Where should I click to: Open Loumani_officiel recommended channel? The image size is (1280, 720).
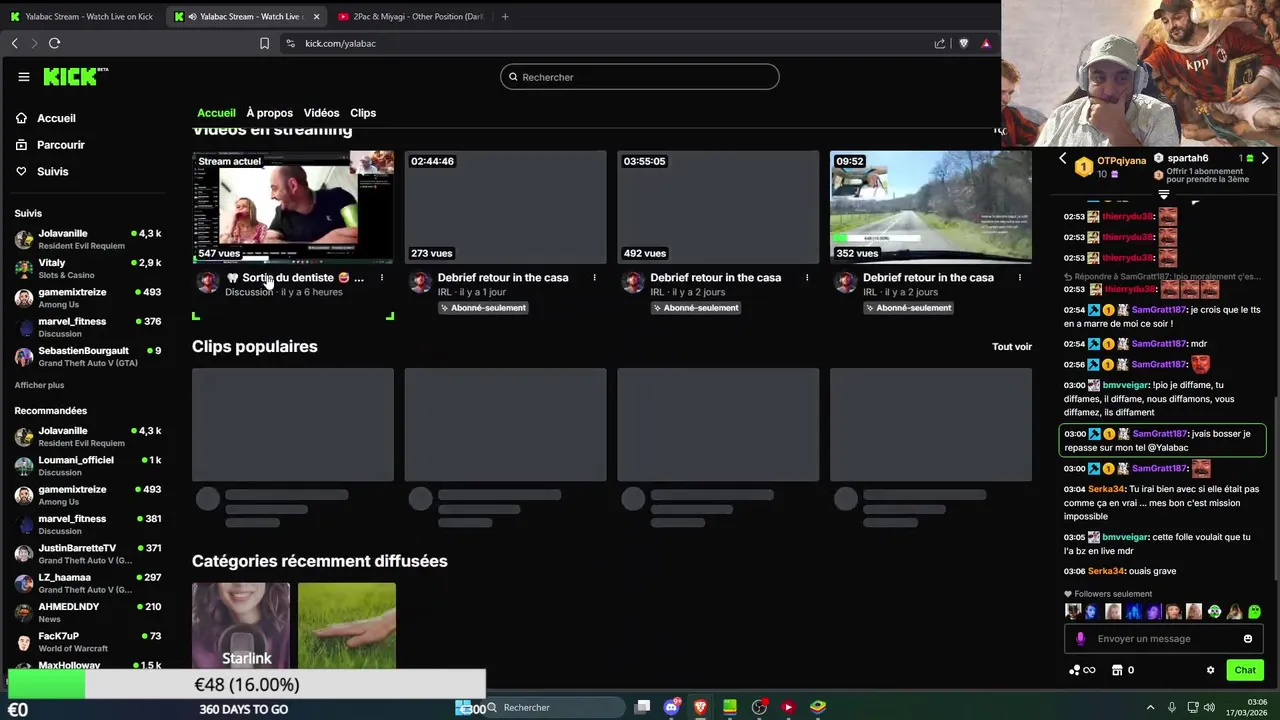(x=88, y=465)
